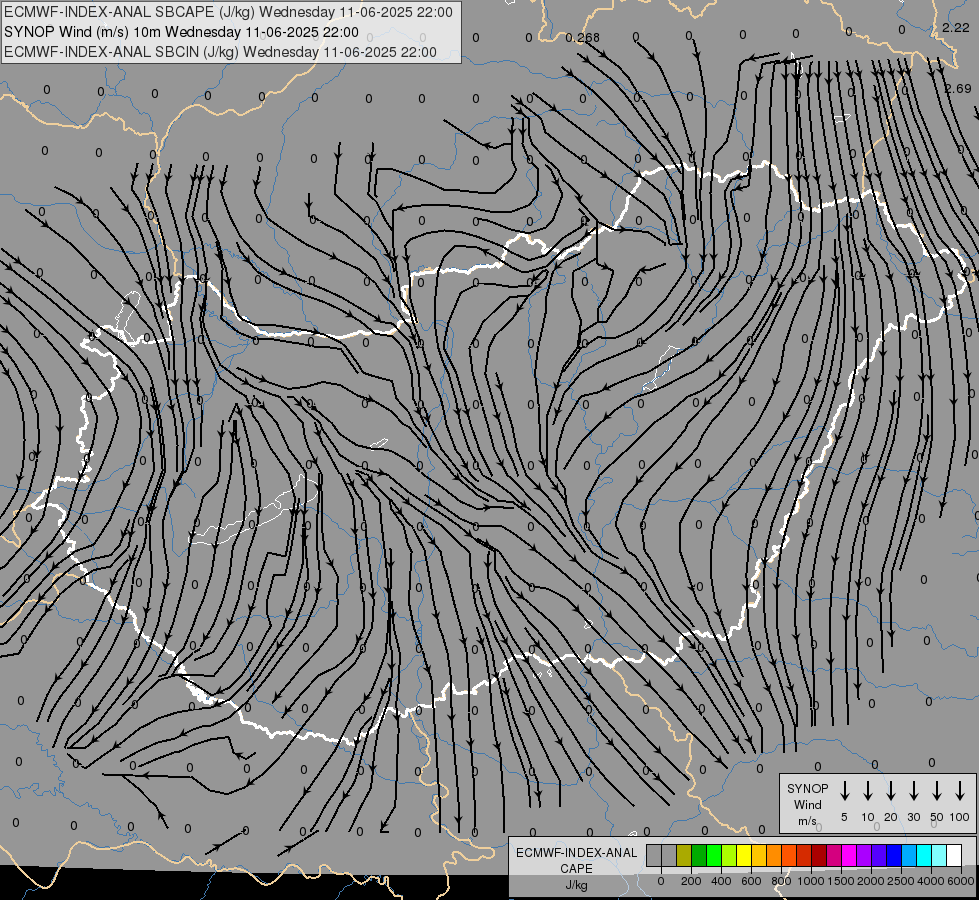Pick the purple swatch left of 2000 tick
Viewport: 979px width, 900px height.
pos(863,855)
